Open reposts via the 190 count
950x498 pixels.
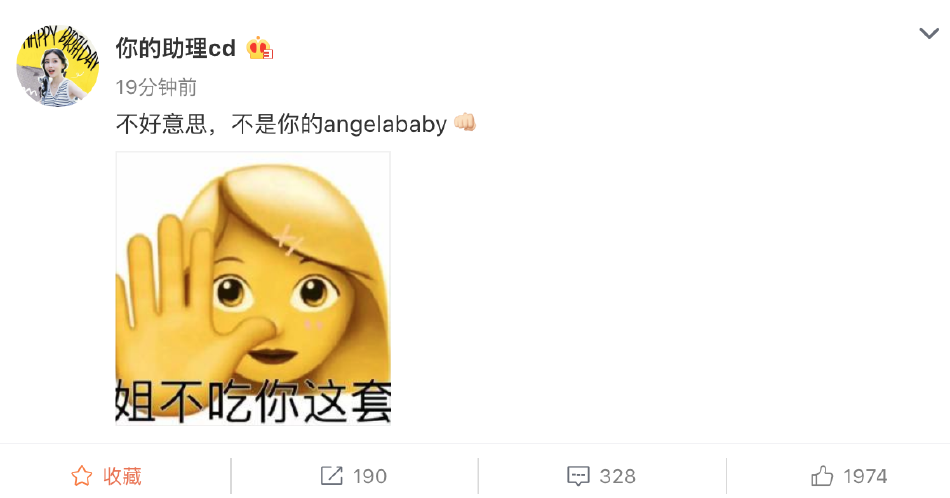[370, 477]
